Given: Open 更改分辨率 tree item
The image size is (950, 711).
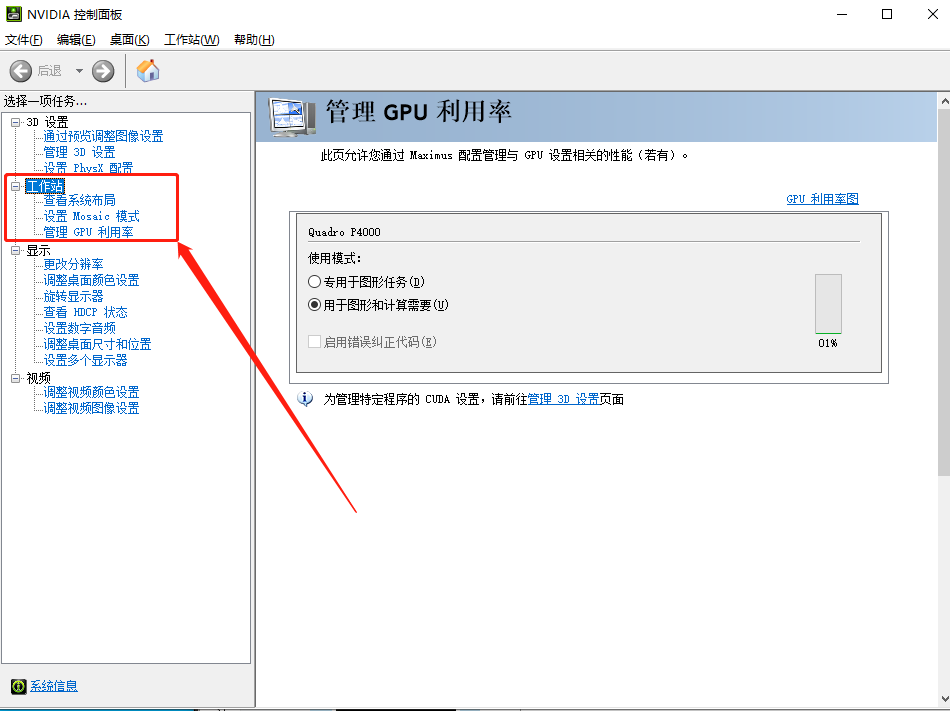Looking at the screenshot, I should coord(73,264).
